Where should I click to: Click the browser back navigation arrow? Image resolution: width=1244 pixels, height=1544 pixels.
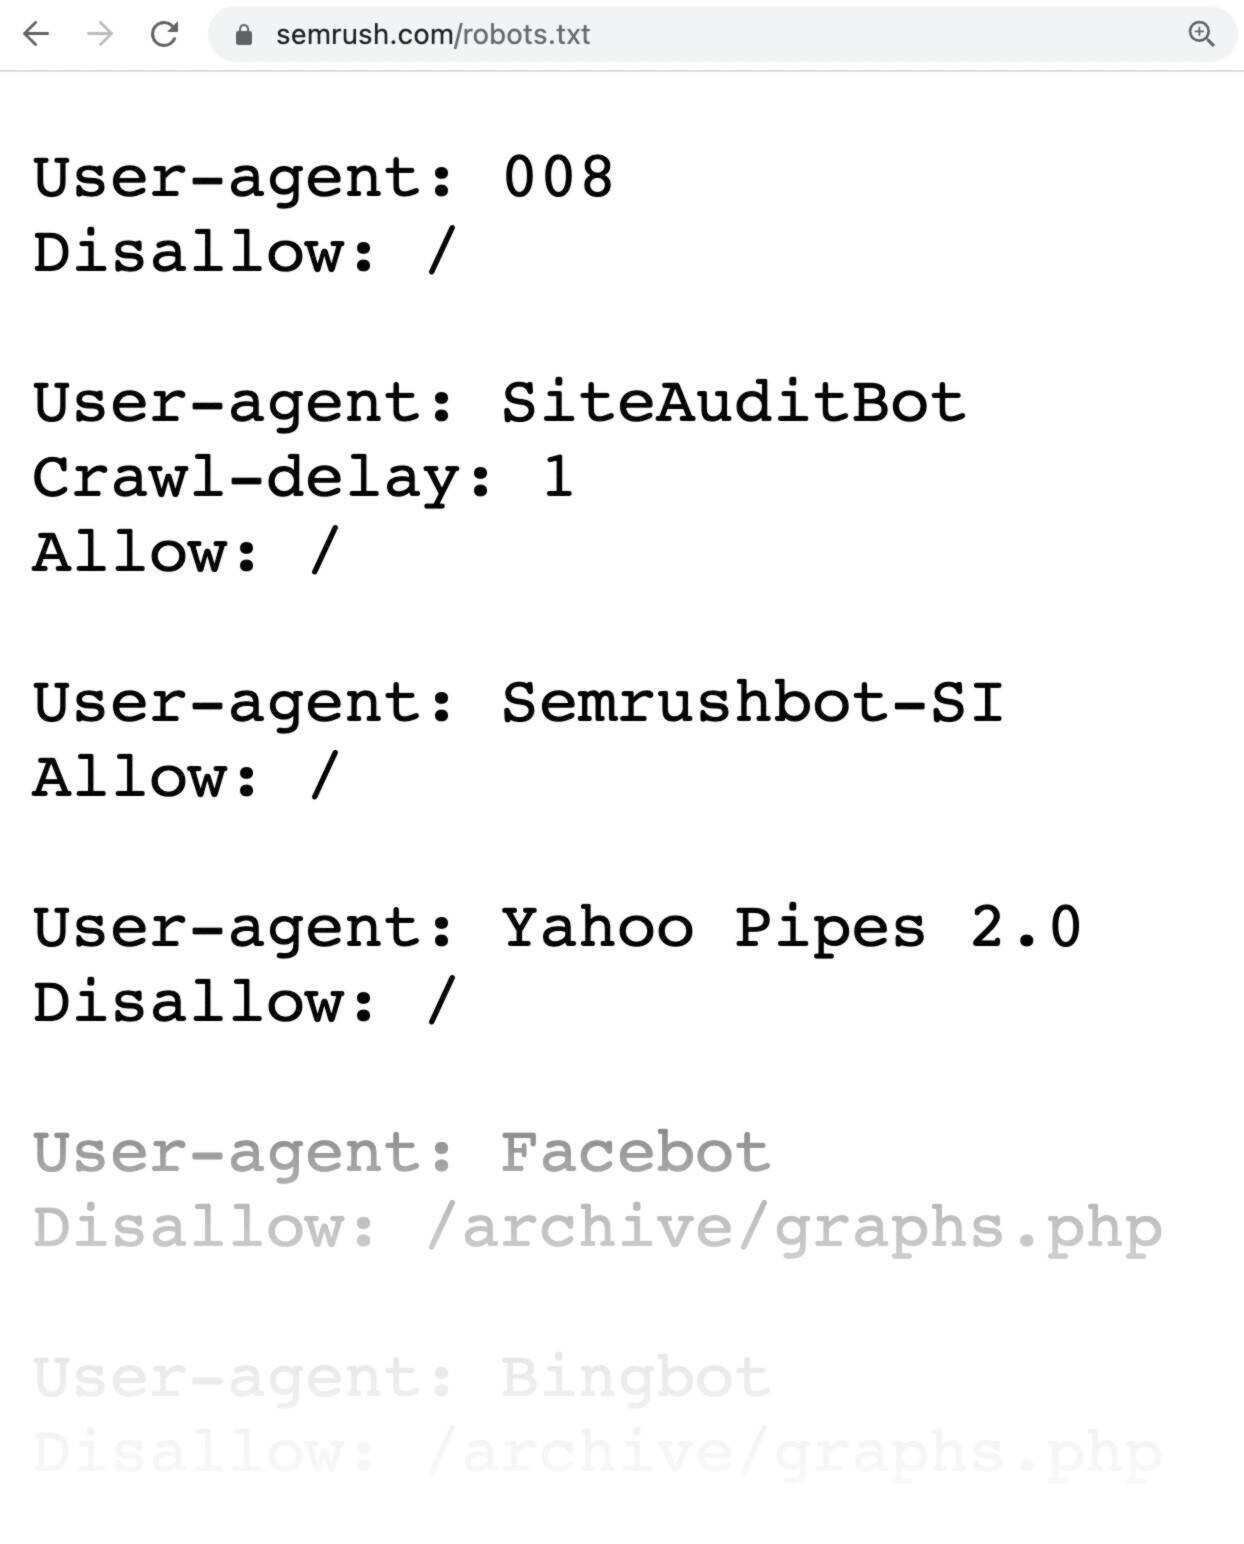point(37,35)
